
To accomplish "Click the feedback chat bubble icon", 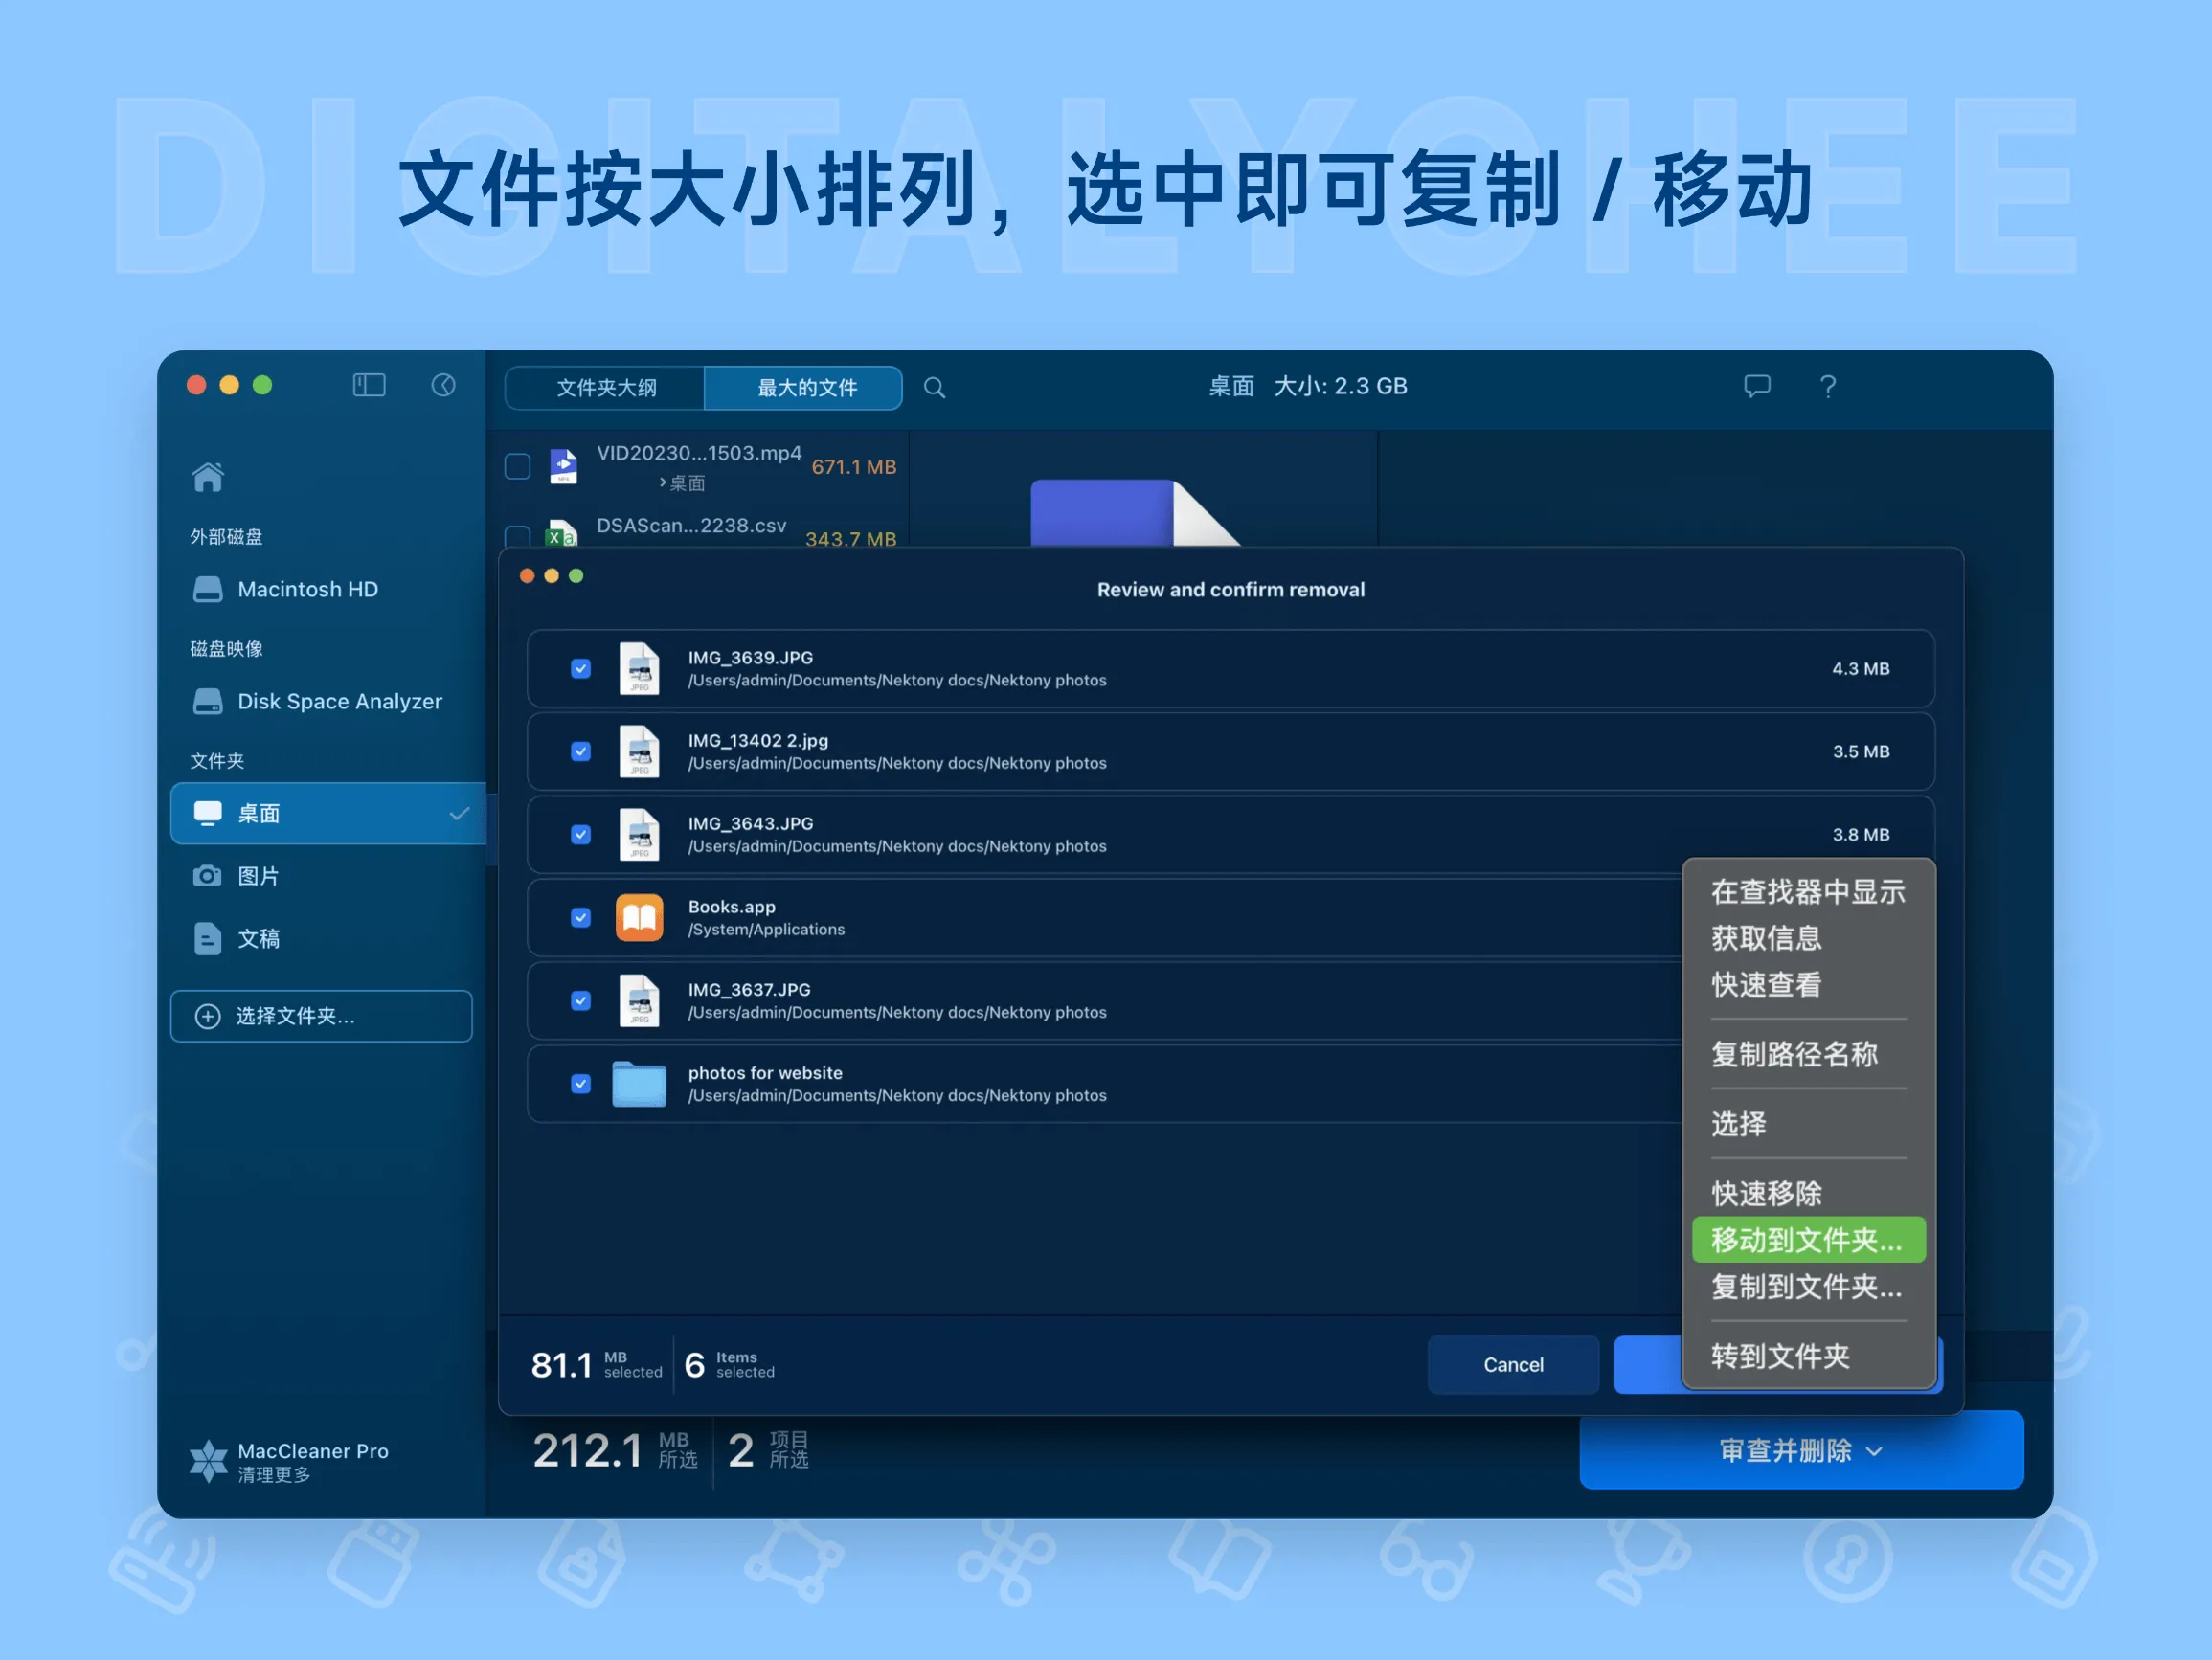I will pos(1757,387).
